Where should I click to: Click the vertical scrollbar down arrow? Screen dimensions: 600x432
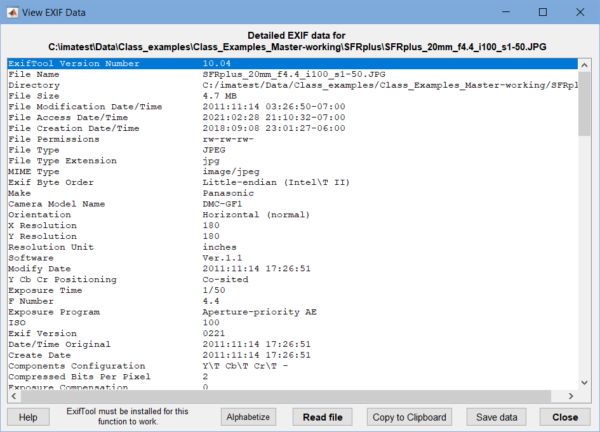click(x=585, y=382)
